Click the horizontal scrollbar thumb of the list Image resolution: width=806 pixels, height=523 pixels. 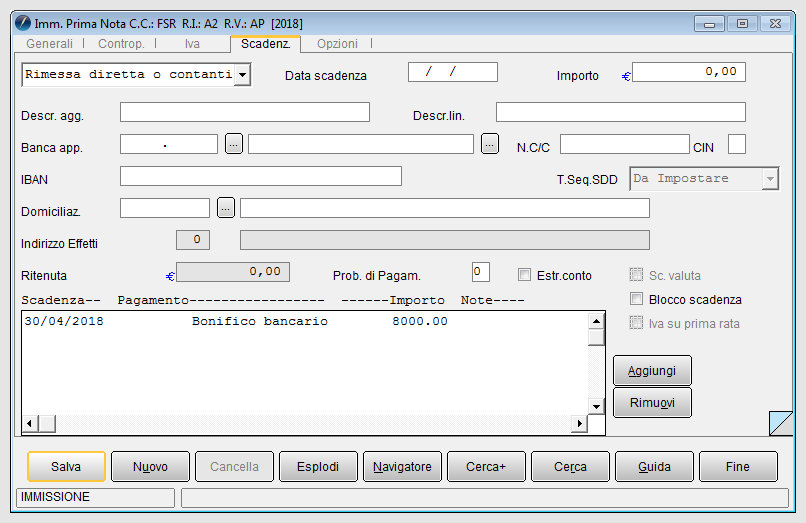click(x=47, y=424)
